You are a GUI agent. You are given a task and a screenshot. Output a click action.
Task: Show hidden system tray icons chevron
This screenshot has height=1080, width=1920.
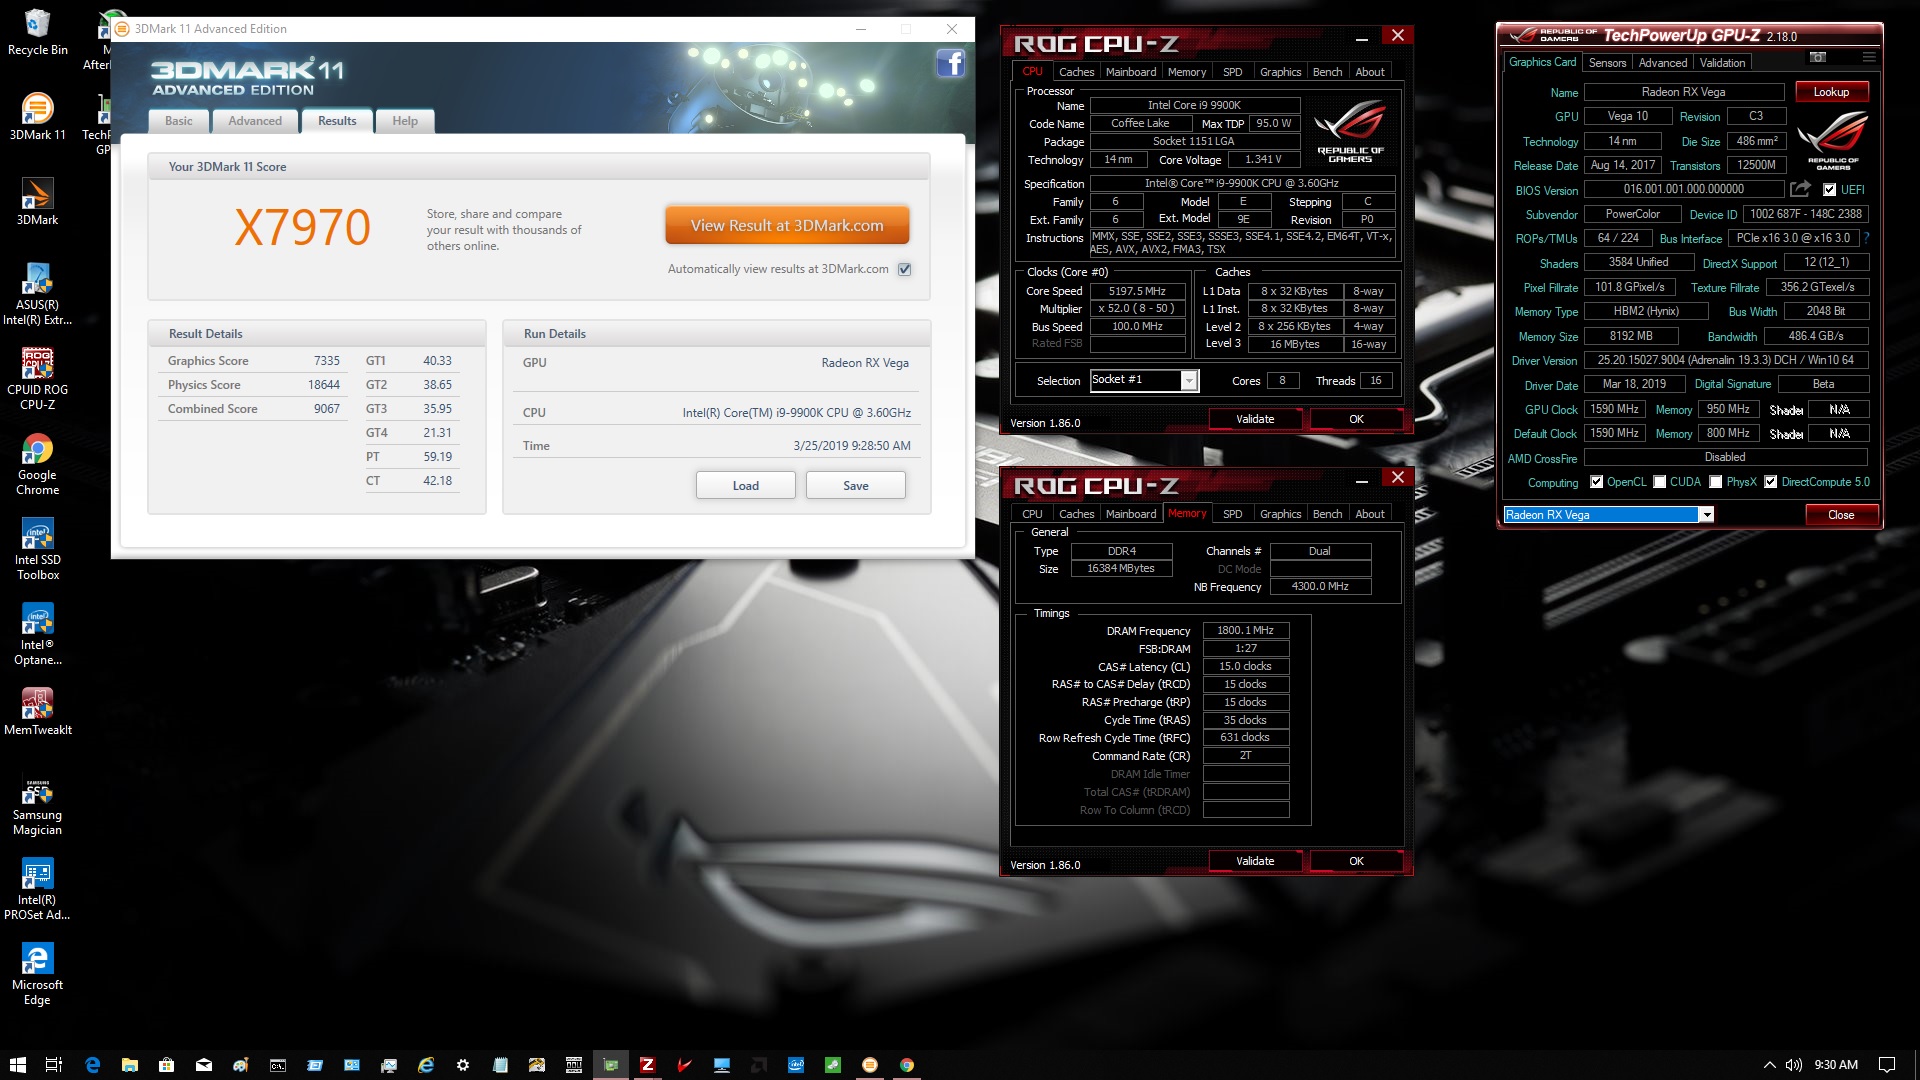pos(1769,1065)
